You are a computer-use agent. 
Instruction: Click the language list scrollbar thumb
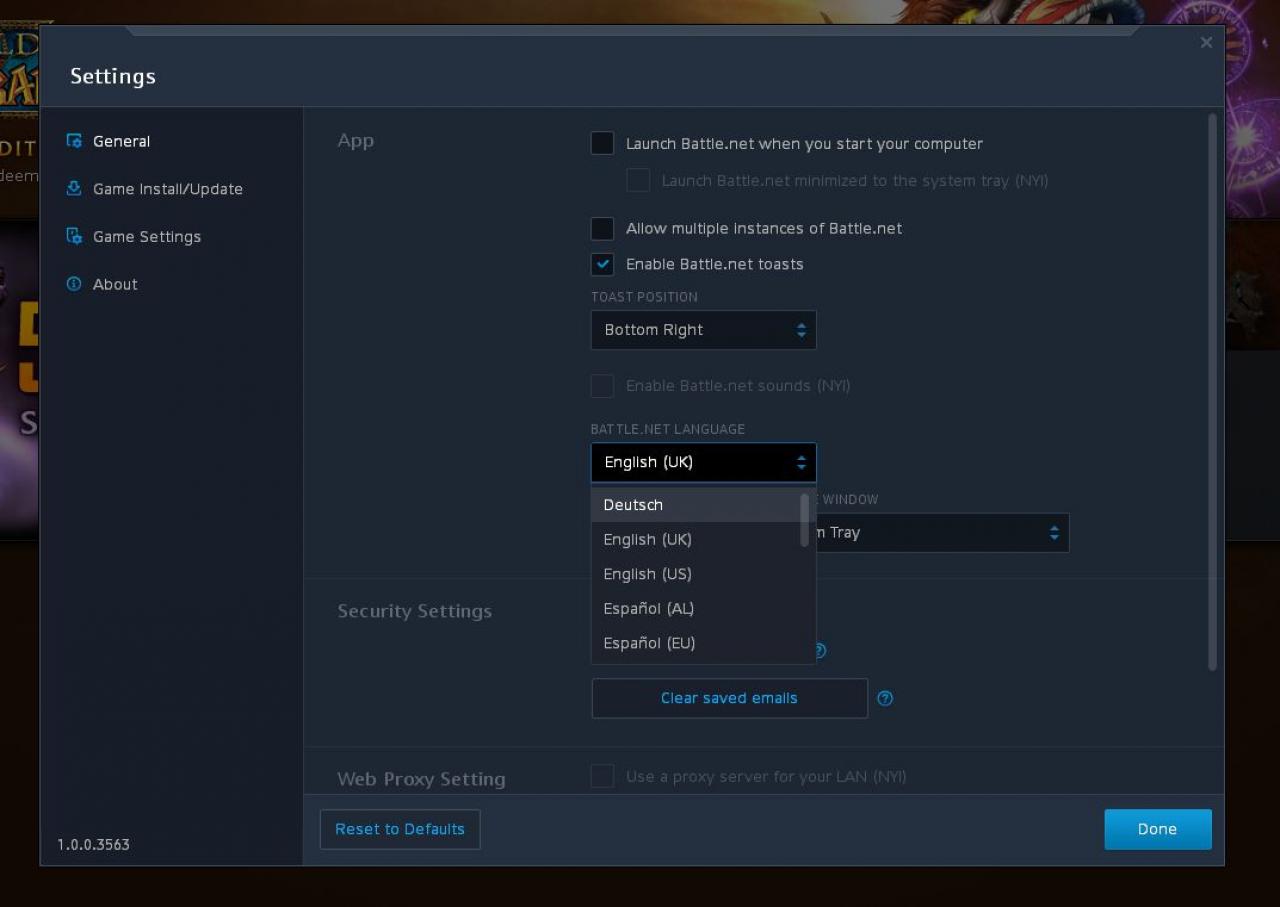click(x=804, y=519)
